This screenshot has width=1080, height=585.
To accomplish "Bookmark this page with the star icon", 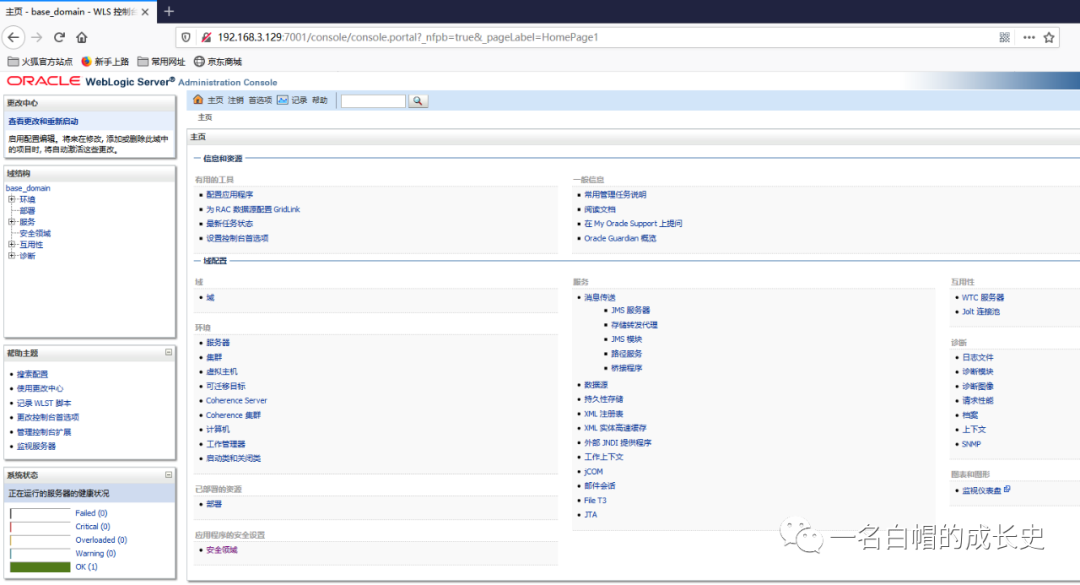I will 1049,37.
